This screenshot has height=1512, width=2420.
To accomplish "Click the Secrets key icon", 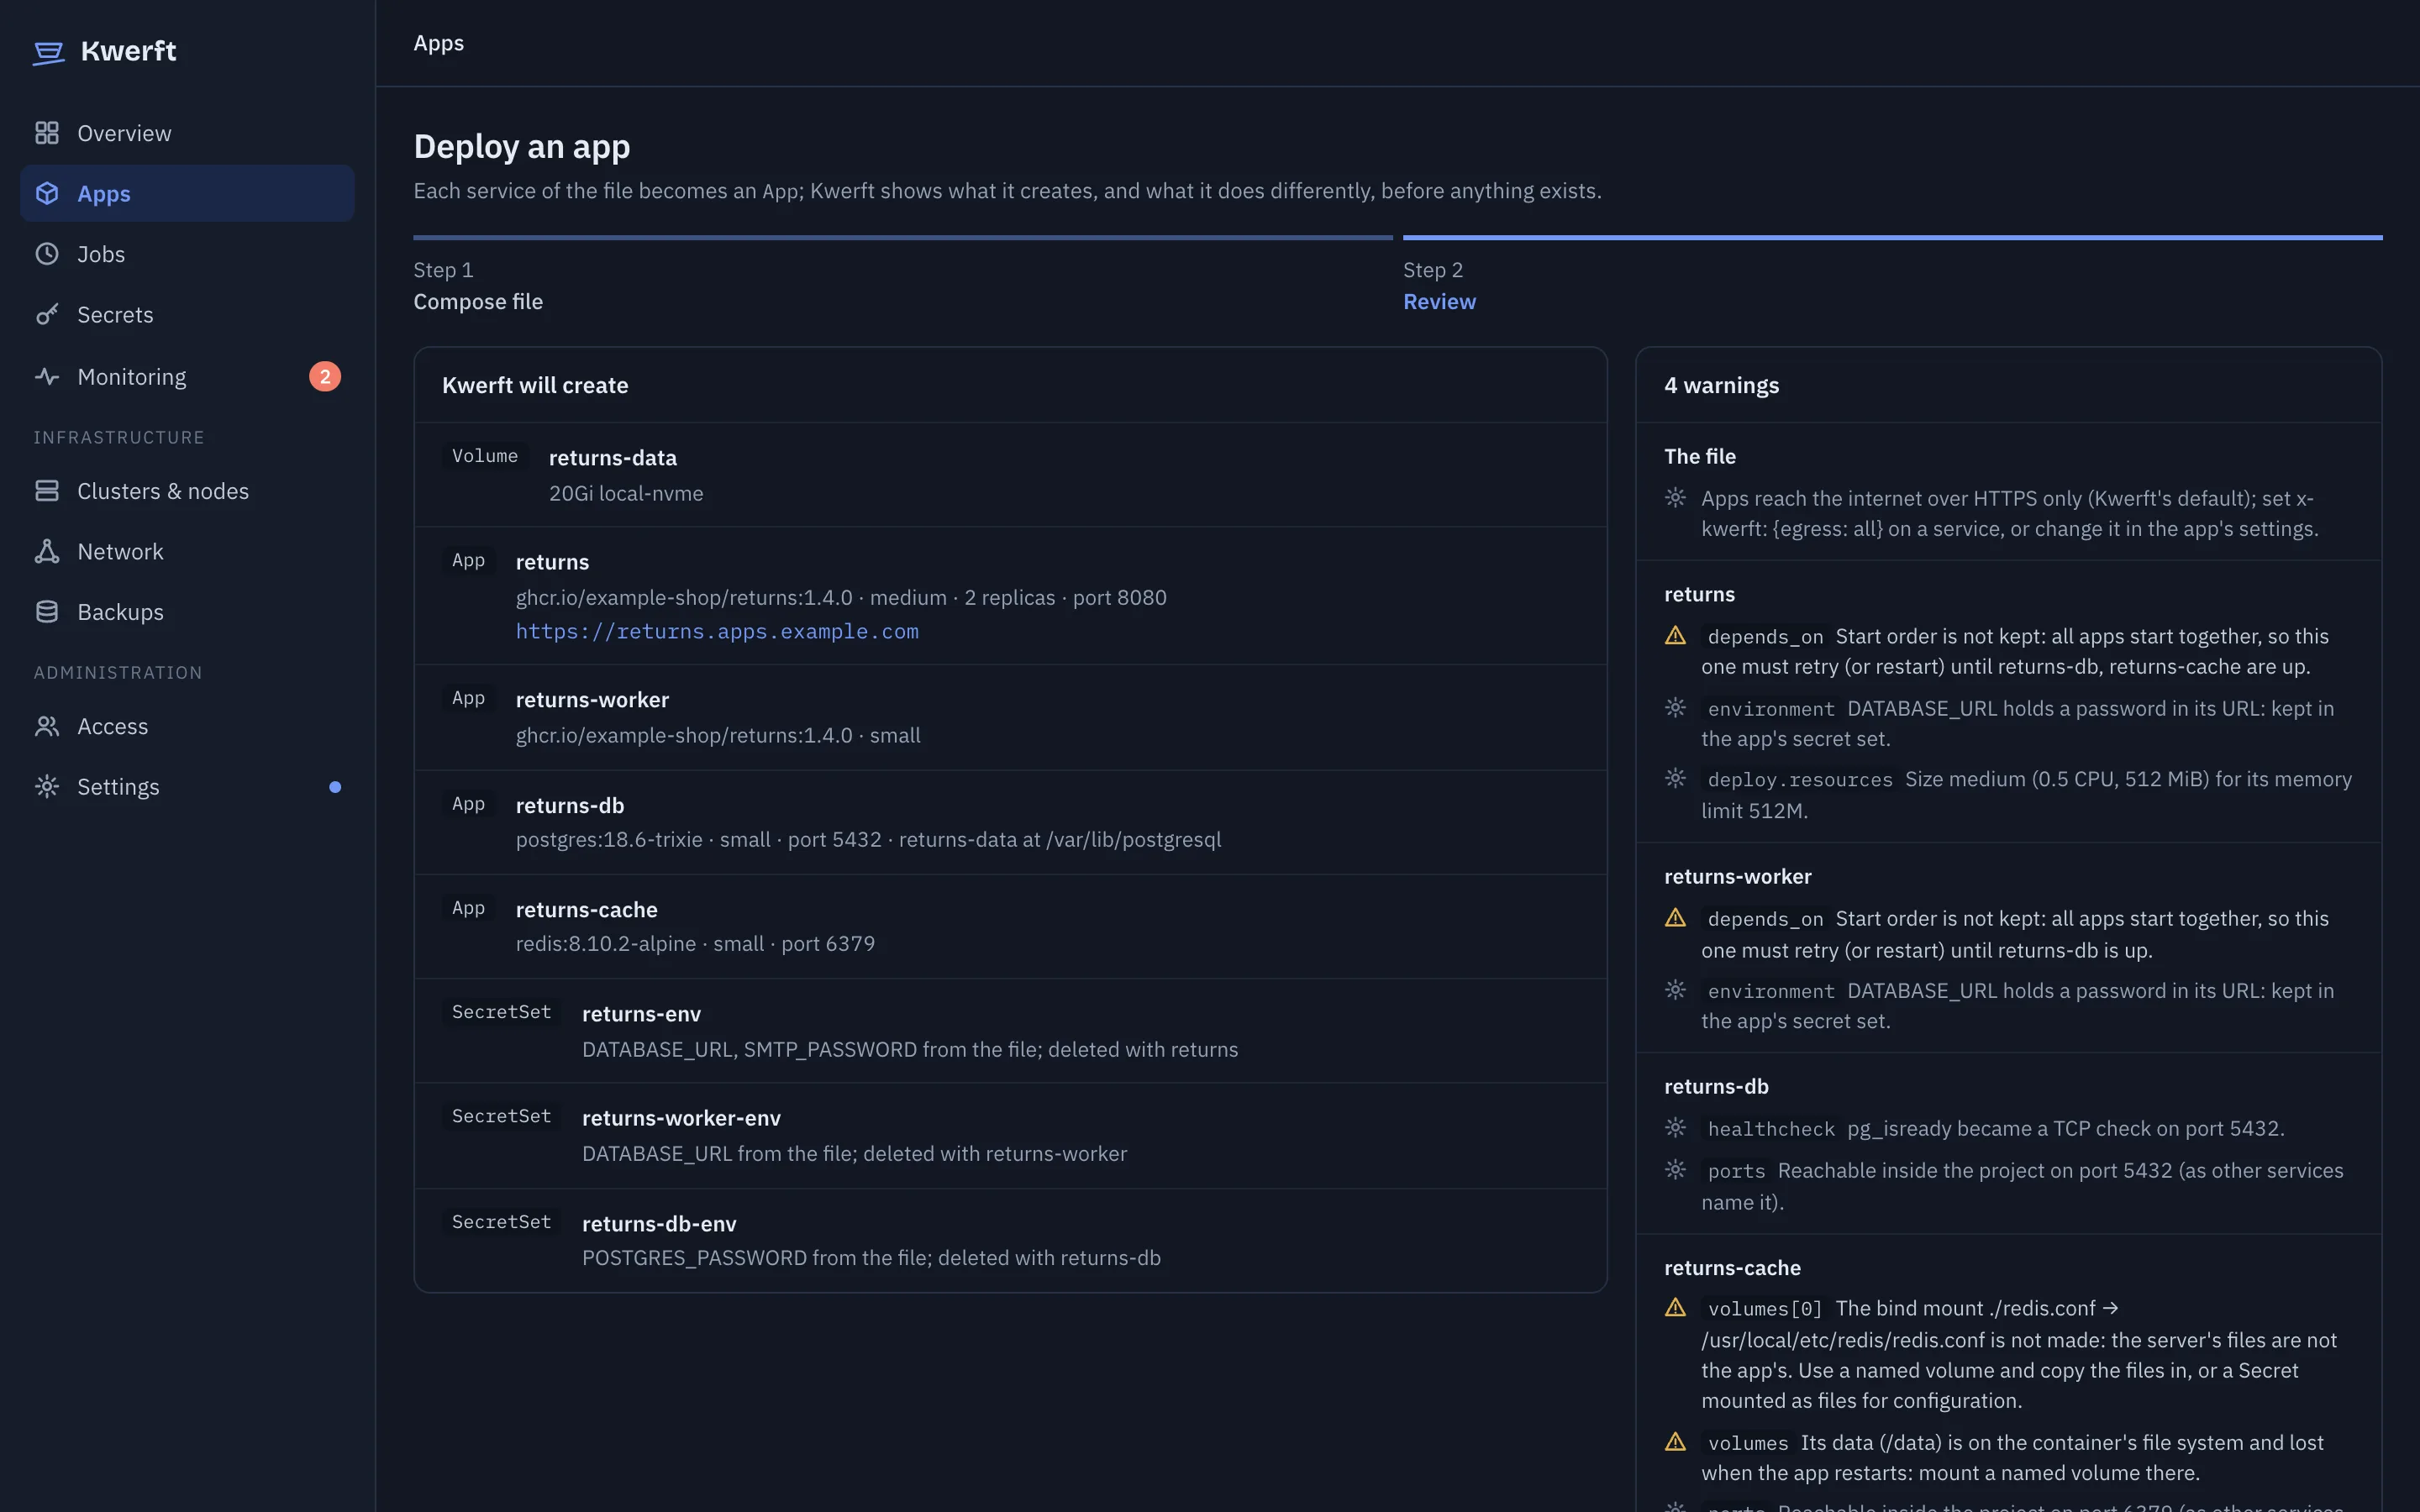I will coord(47,314).
